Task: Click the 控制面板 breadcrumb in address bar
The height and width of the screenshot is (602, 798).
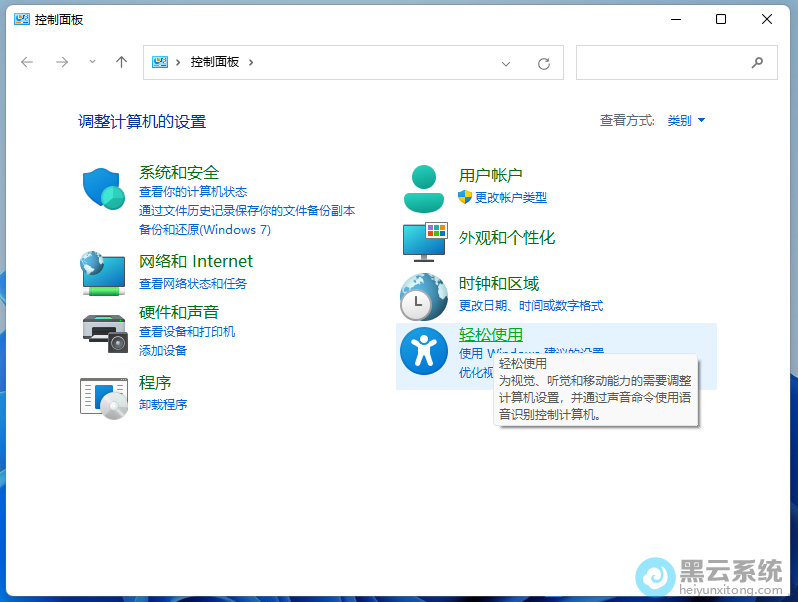Action: pyautogui.click(x=214, y=62)
